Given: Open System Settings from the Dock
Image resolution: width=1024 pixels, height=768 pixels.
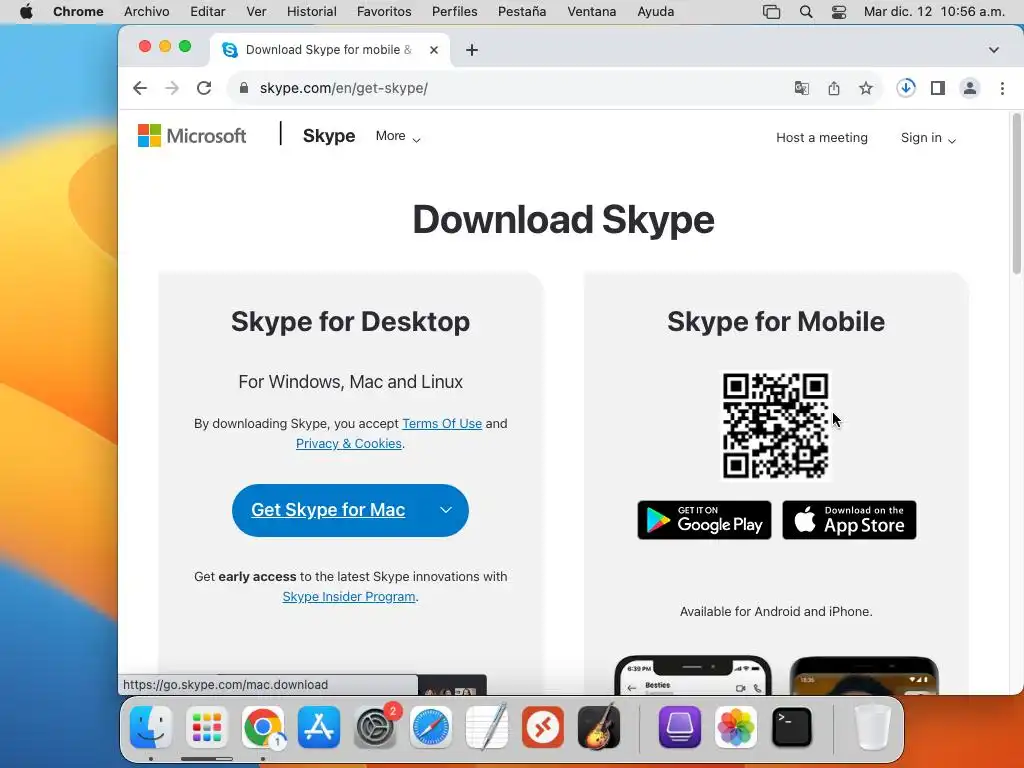Looking at the screenshot, I should coord(376,727).
